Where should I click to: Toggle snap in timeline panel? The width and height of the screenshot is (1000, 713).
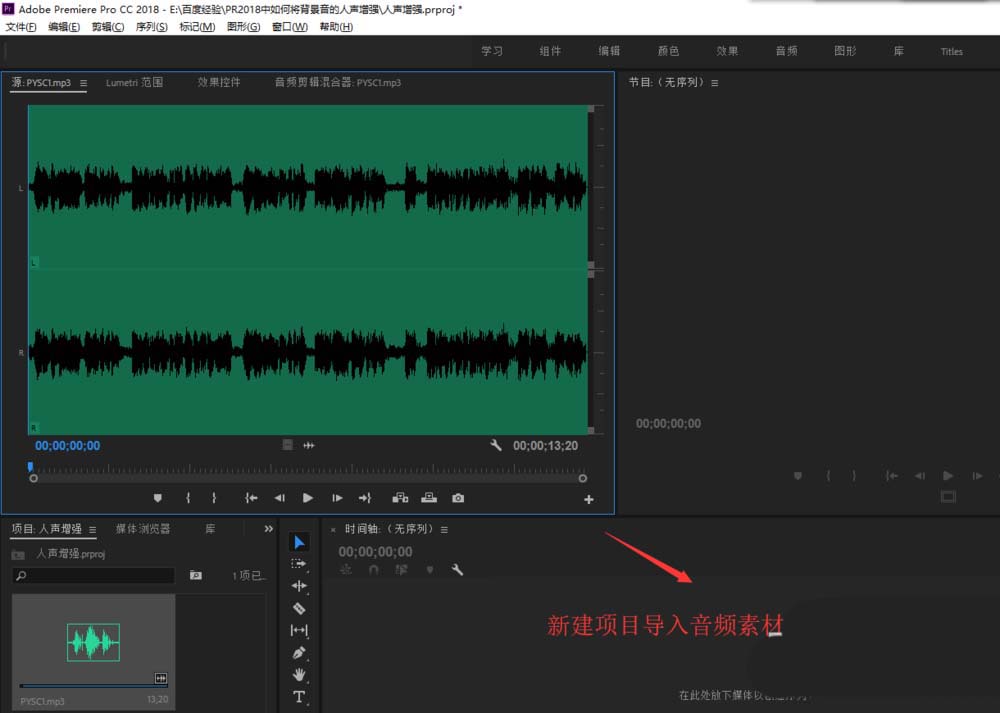coord(374,570)
